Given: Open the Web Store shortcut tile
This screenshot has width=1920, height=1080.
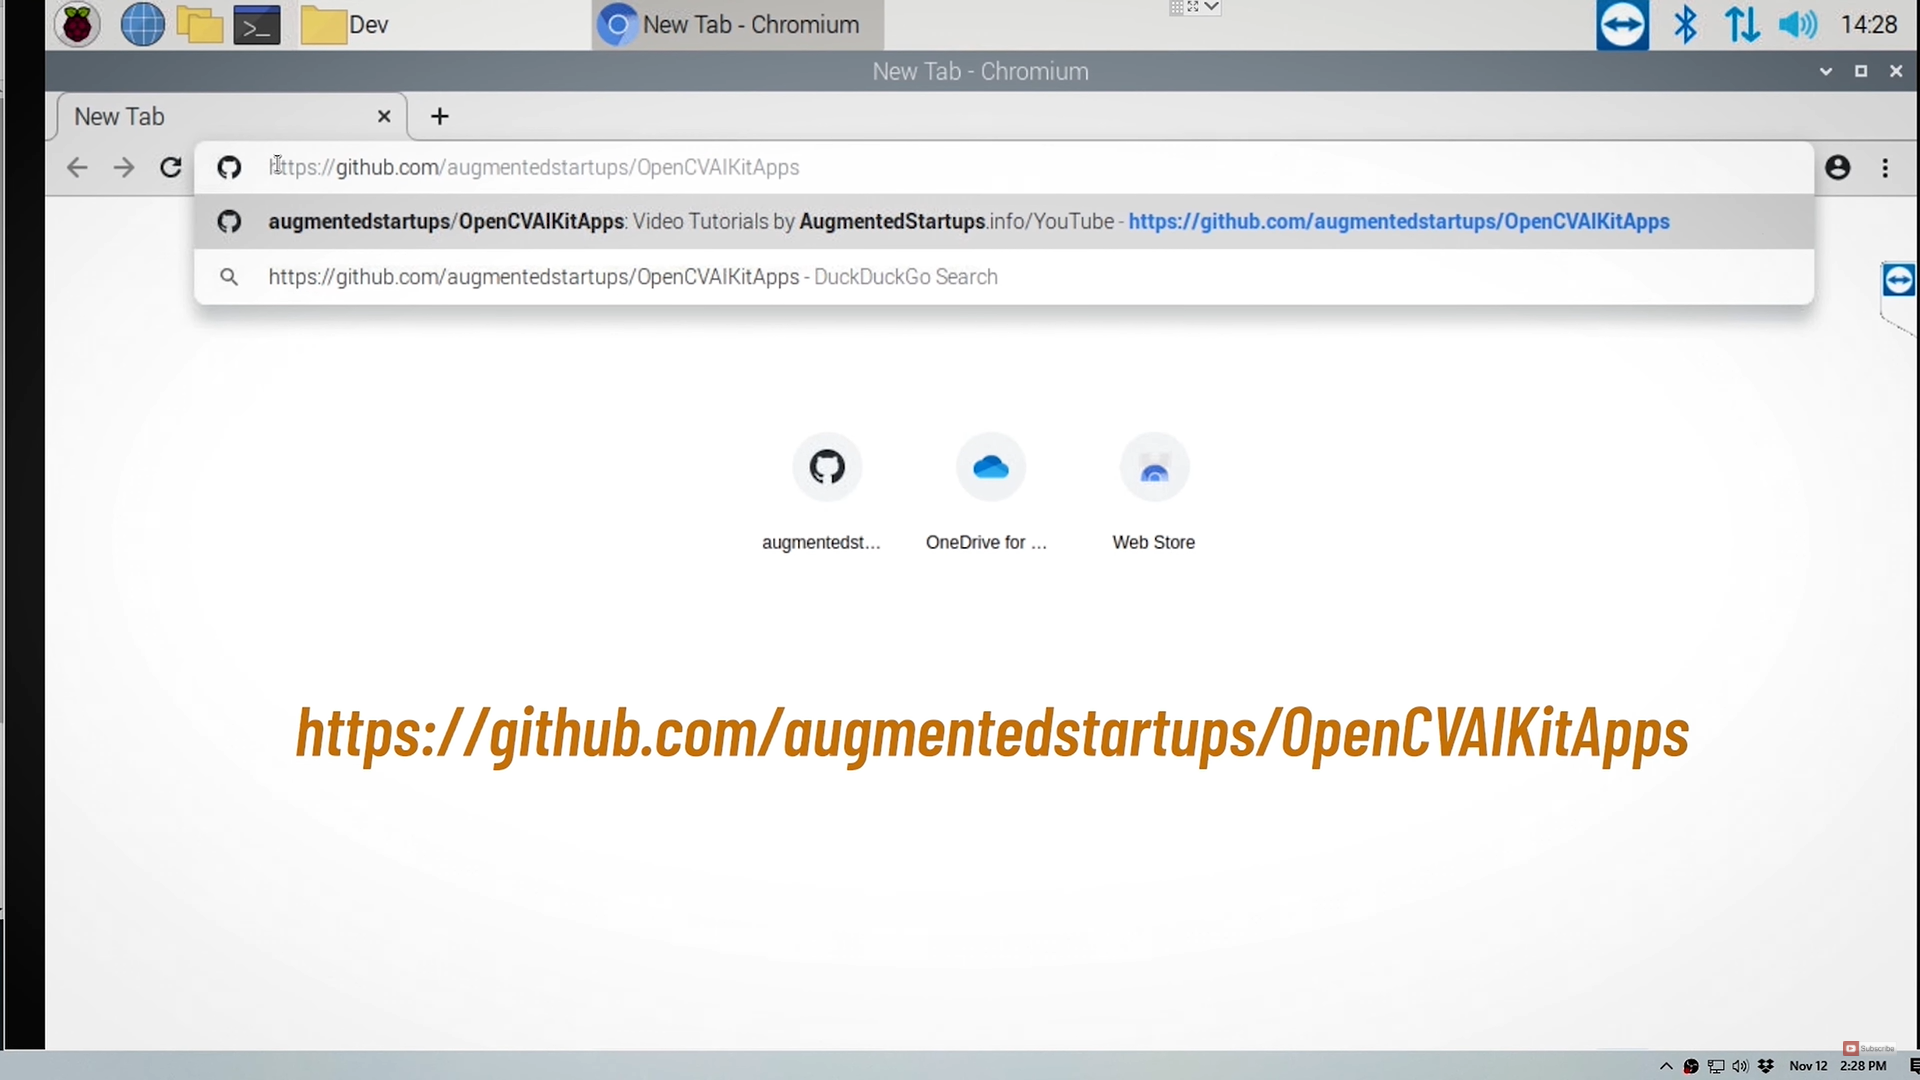Looking at the screenshot, I should 1154,468.
